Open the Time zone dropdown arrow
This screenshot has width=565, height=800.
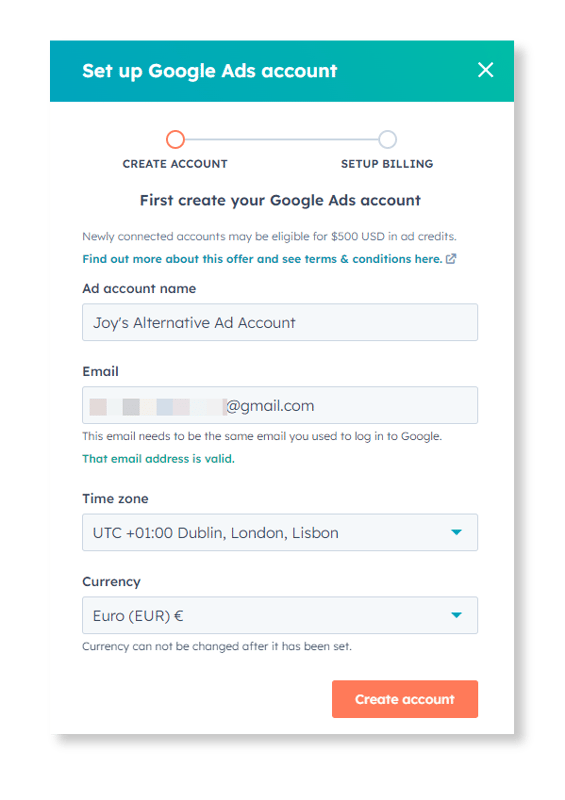(456, 532)
